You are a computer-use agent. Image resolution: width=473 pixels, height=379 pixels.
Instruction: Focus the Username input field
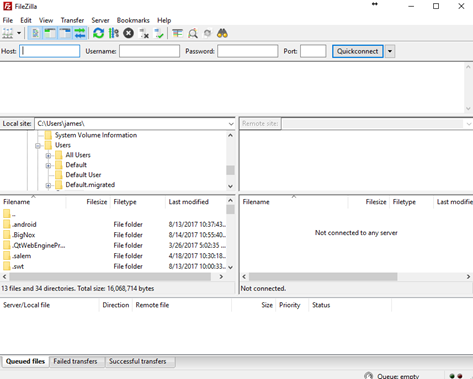pyautogui.click(x=149, y=51)
